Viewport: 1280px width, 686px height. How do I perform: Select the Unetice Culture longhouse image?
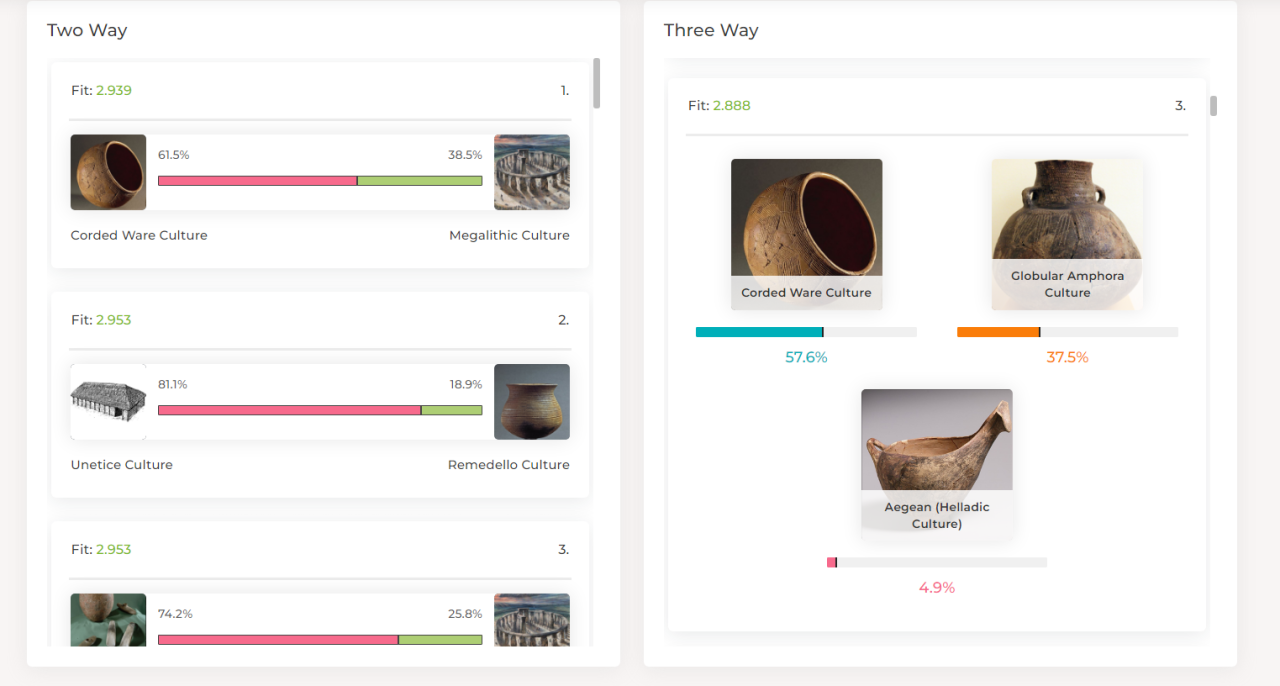click(x=108, y=402)
